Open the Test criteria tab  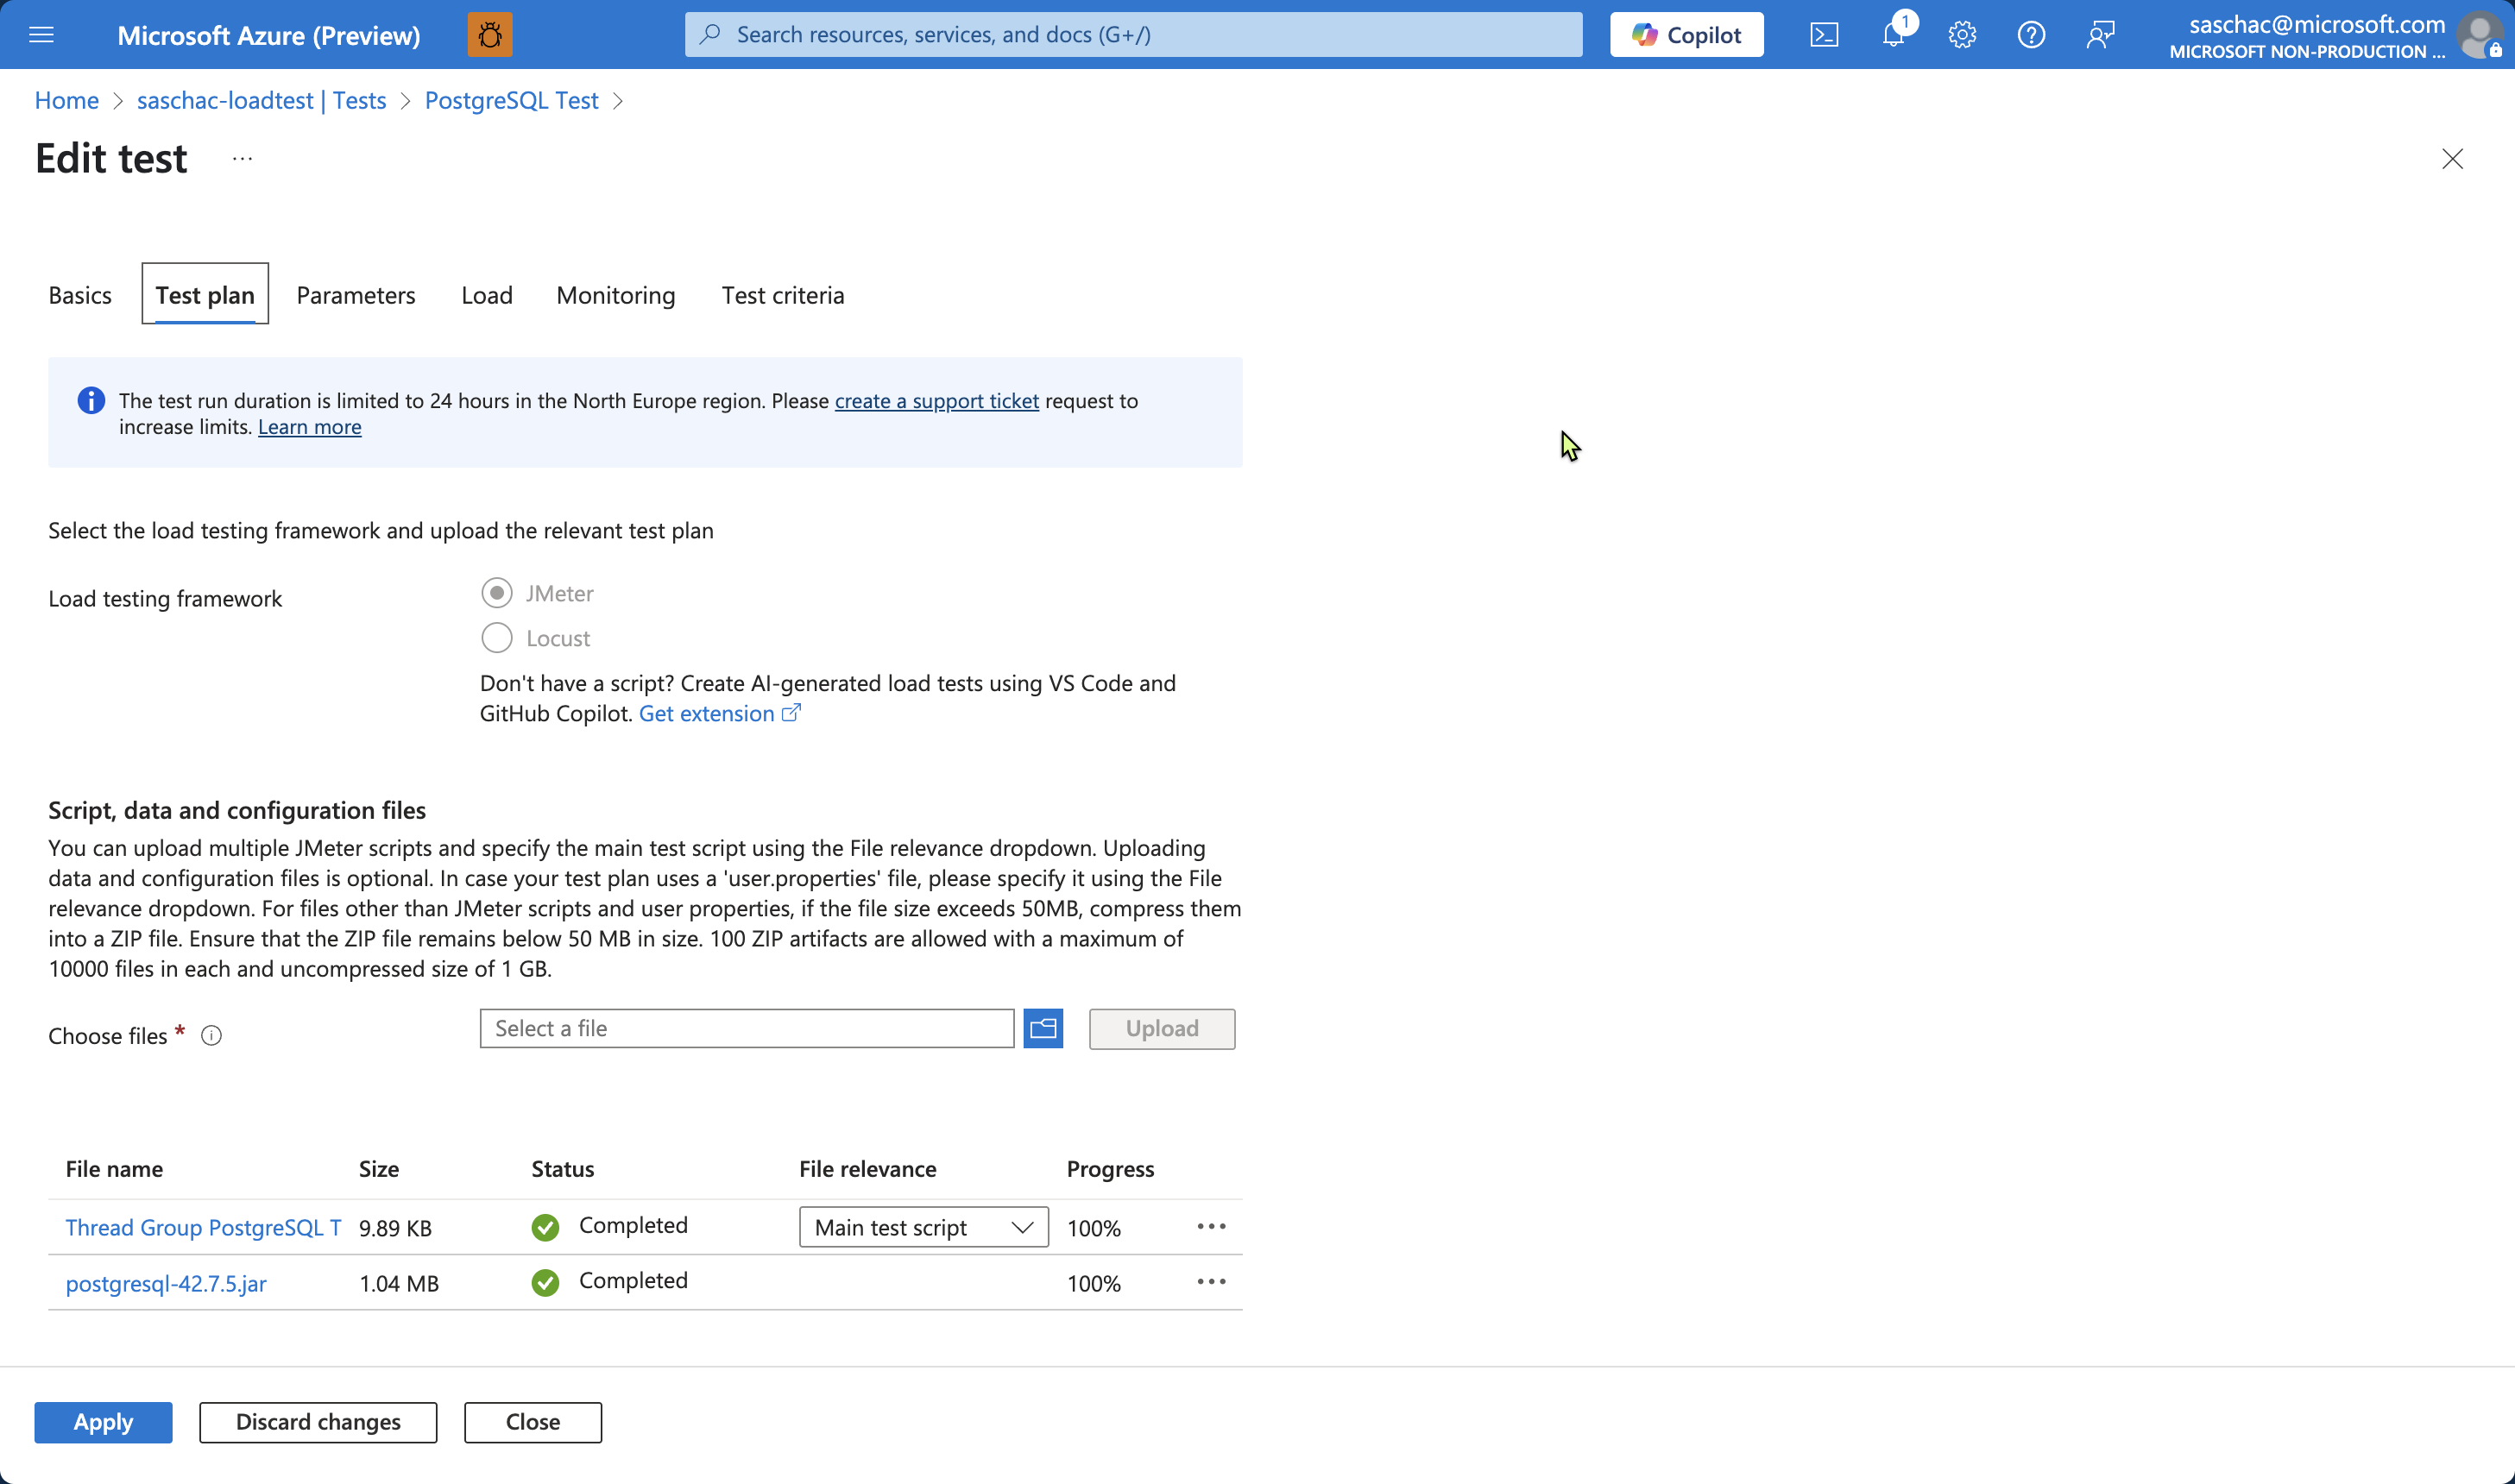(783, 295)
